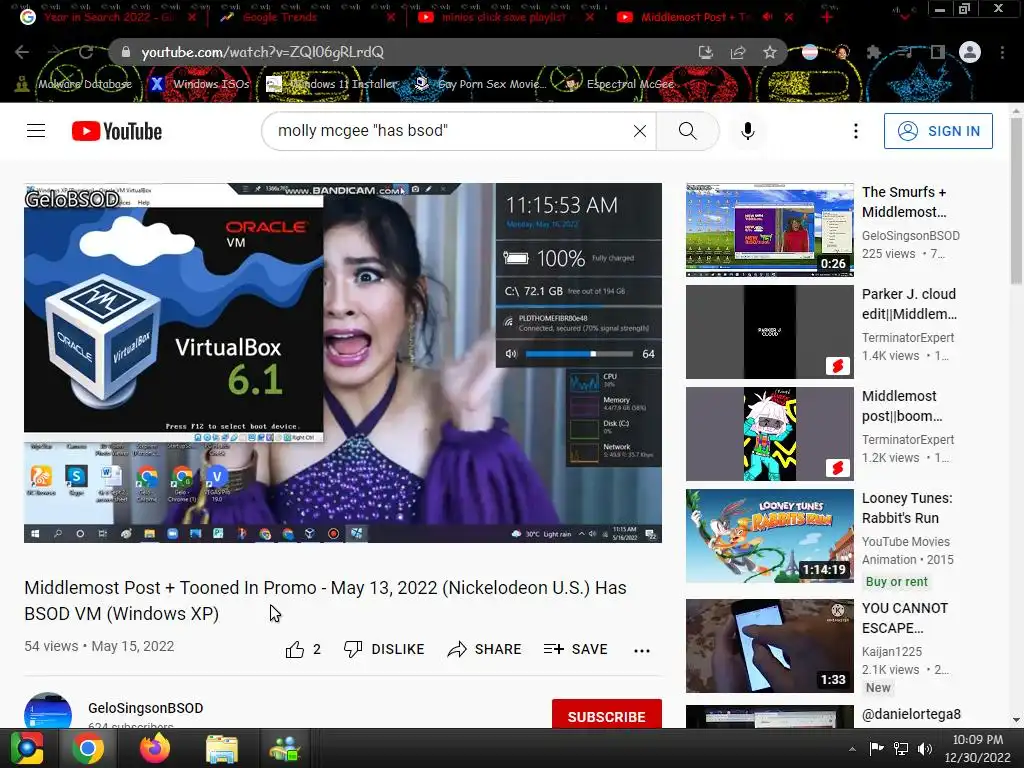The width and height of the screenshot is (1024, 768).
Task: Click scrollbar down arrow
Action: click(1016, 720)
